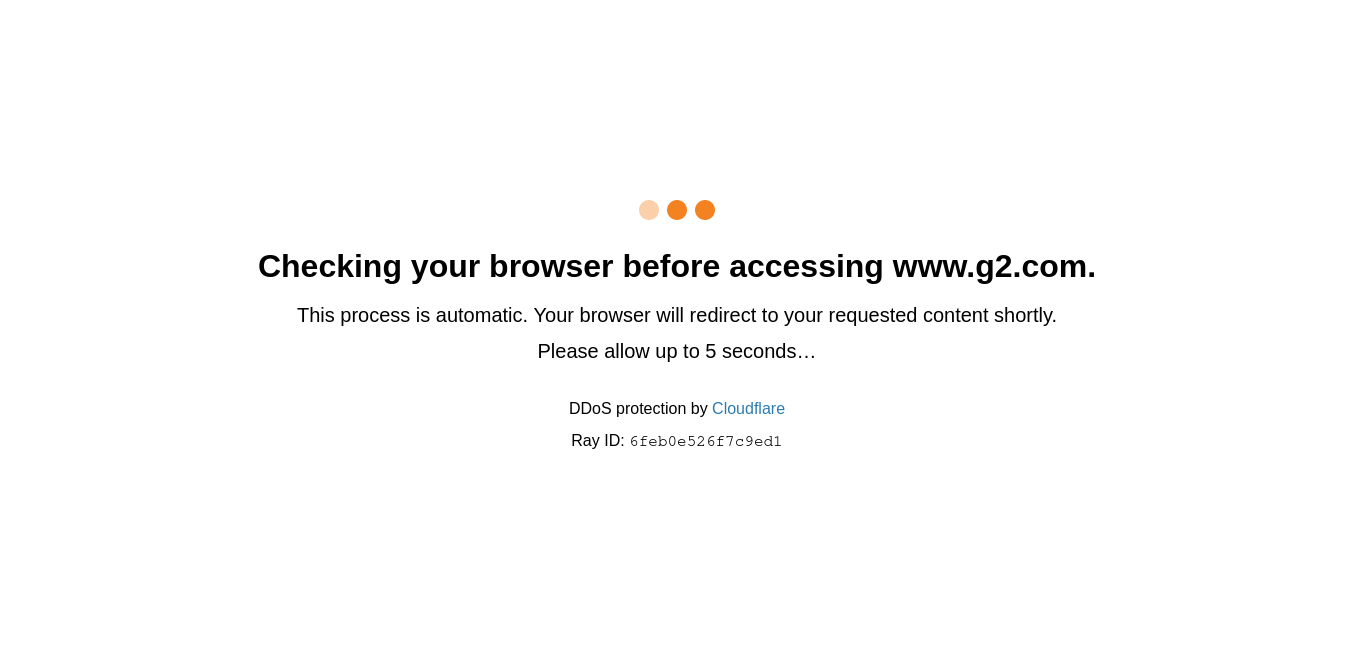Click the word 'your' in the bold heading
The width and height of the screenshot is (1366, 654).
tap(445, 266)
